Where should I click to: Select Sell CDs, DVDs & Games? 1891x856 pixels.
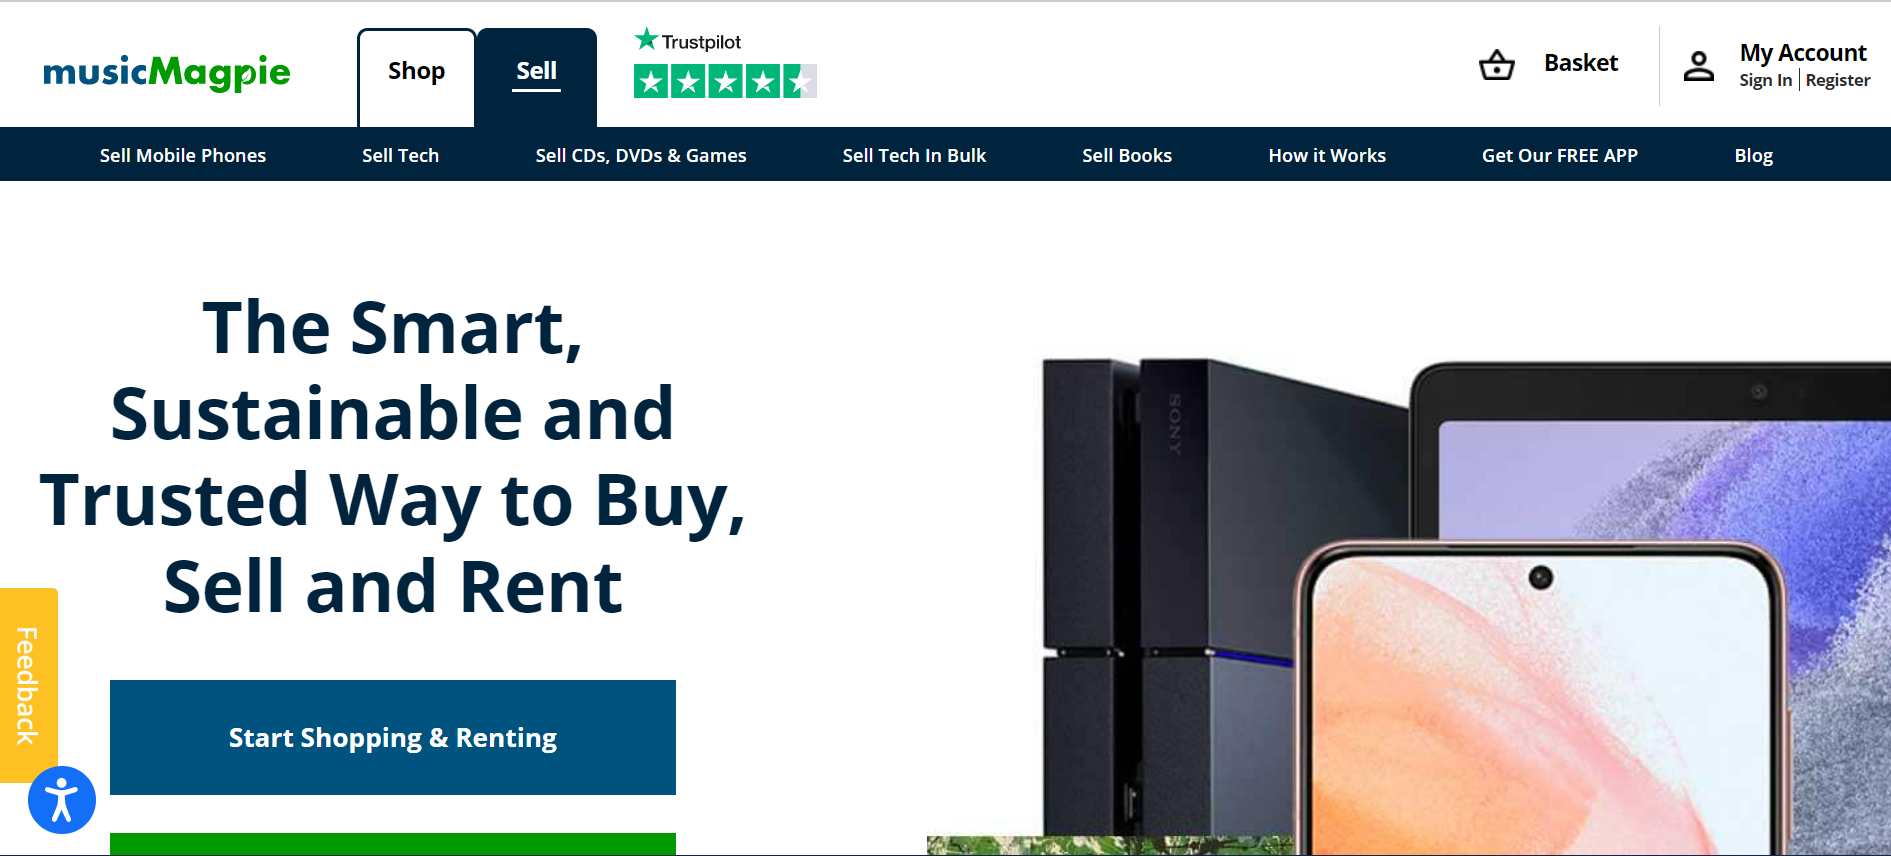(641, 155)
